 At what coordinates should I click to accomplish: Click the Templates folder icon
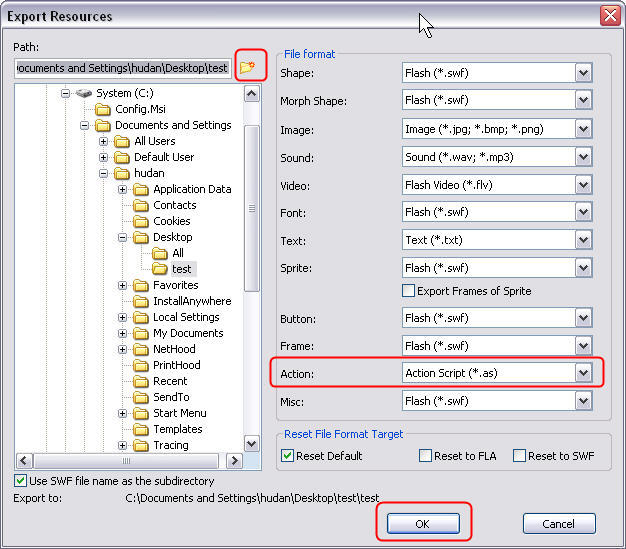pyautogui.click(x=141, y=429)
